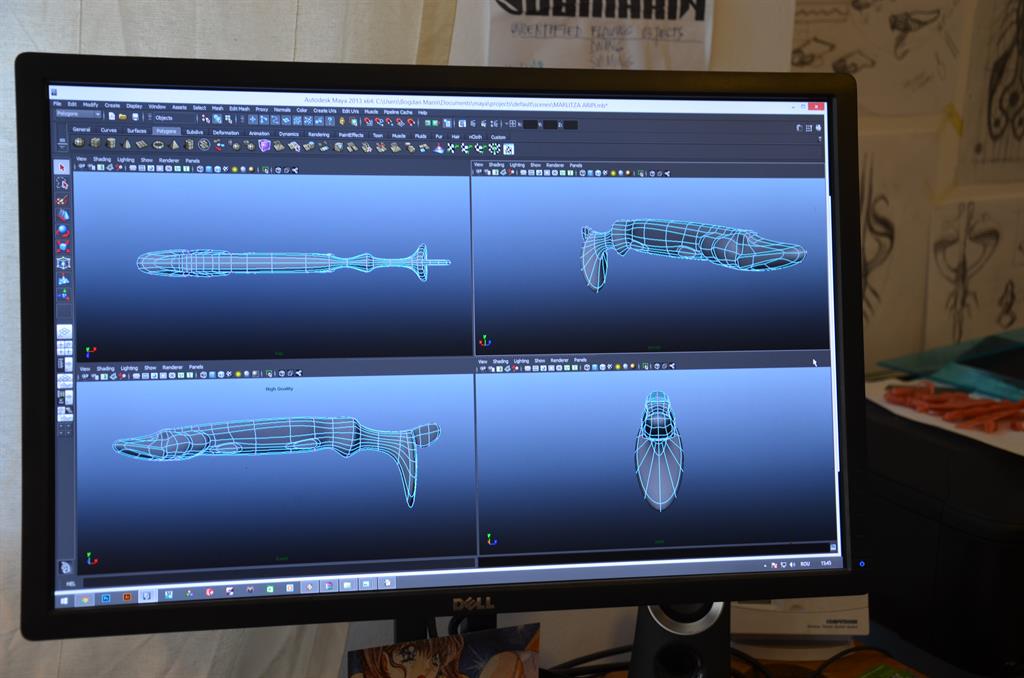Viewport: 1024px width, 678px height.
Task: Activate the Paint selection tool
Action: coord(63,199)
